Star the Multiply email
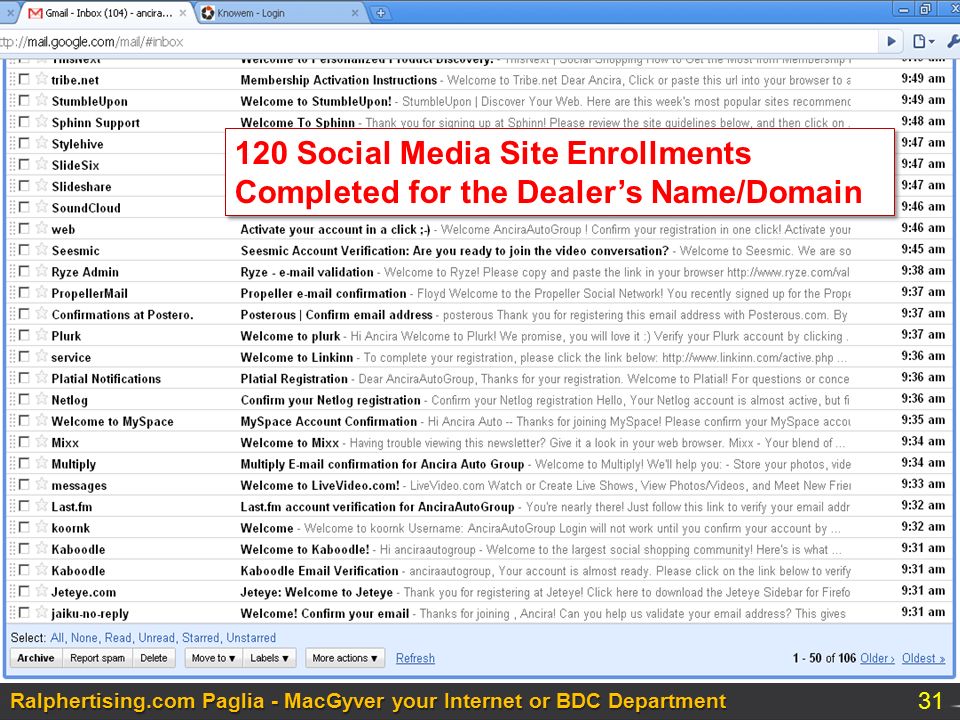960x720 pixels. pos(42,463)
